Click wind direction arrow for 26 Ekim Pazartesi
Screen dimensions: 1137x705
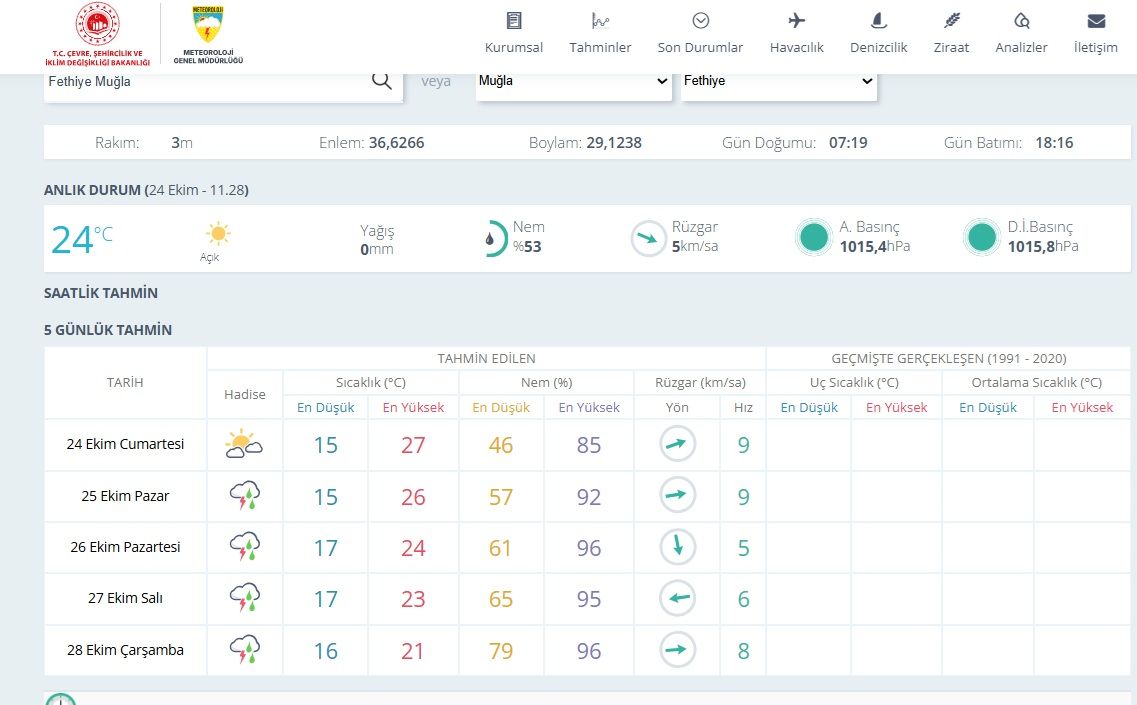click(677, 547)
